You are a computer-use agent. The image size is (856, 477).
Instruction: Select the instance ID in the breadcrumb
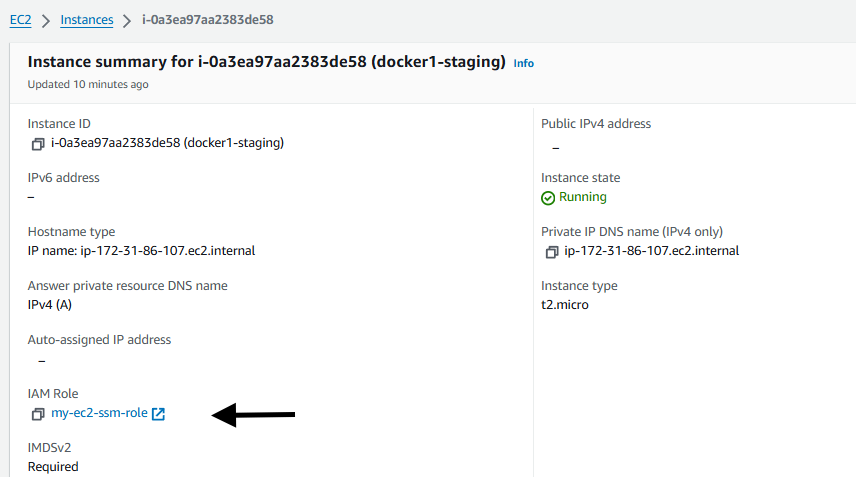[208, 20]
